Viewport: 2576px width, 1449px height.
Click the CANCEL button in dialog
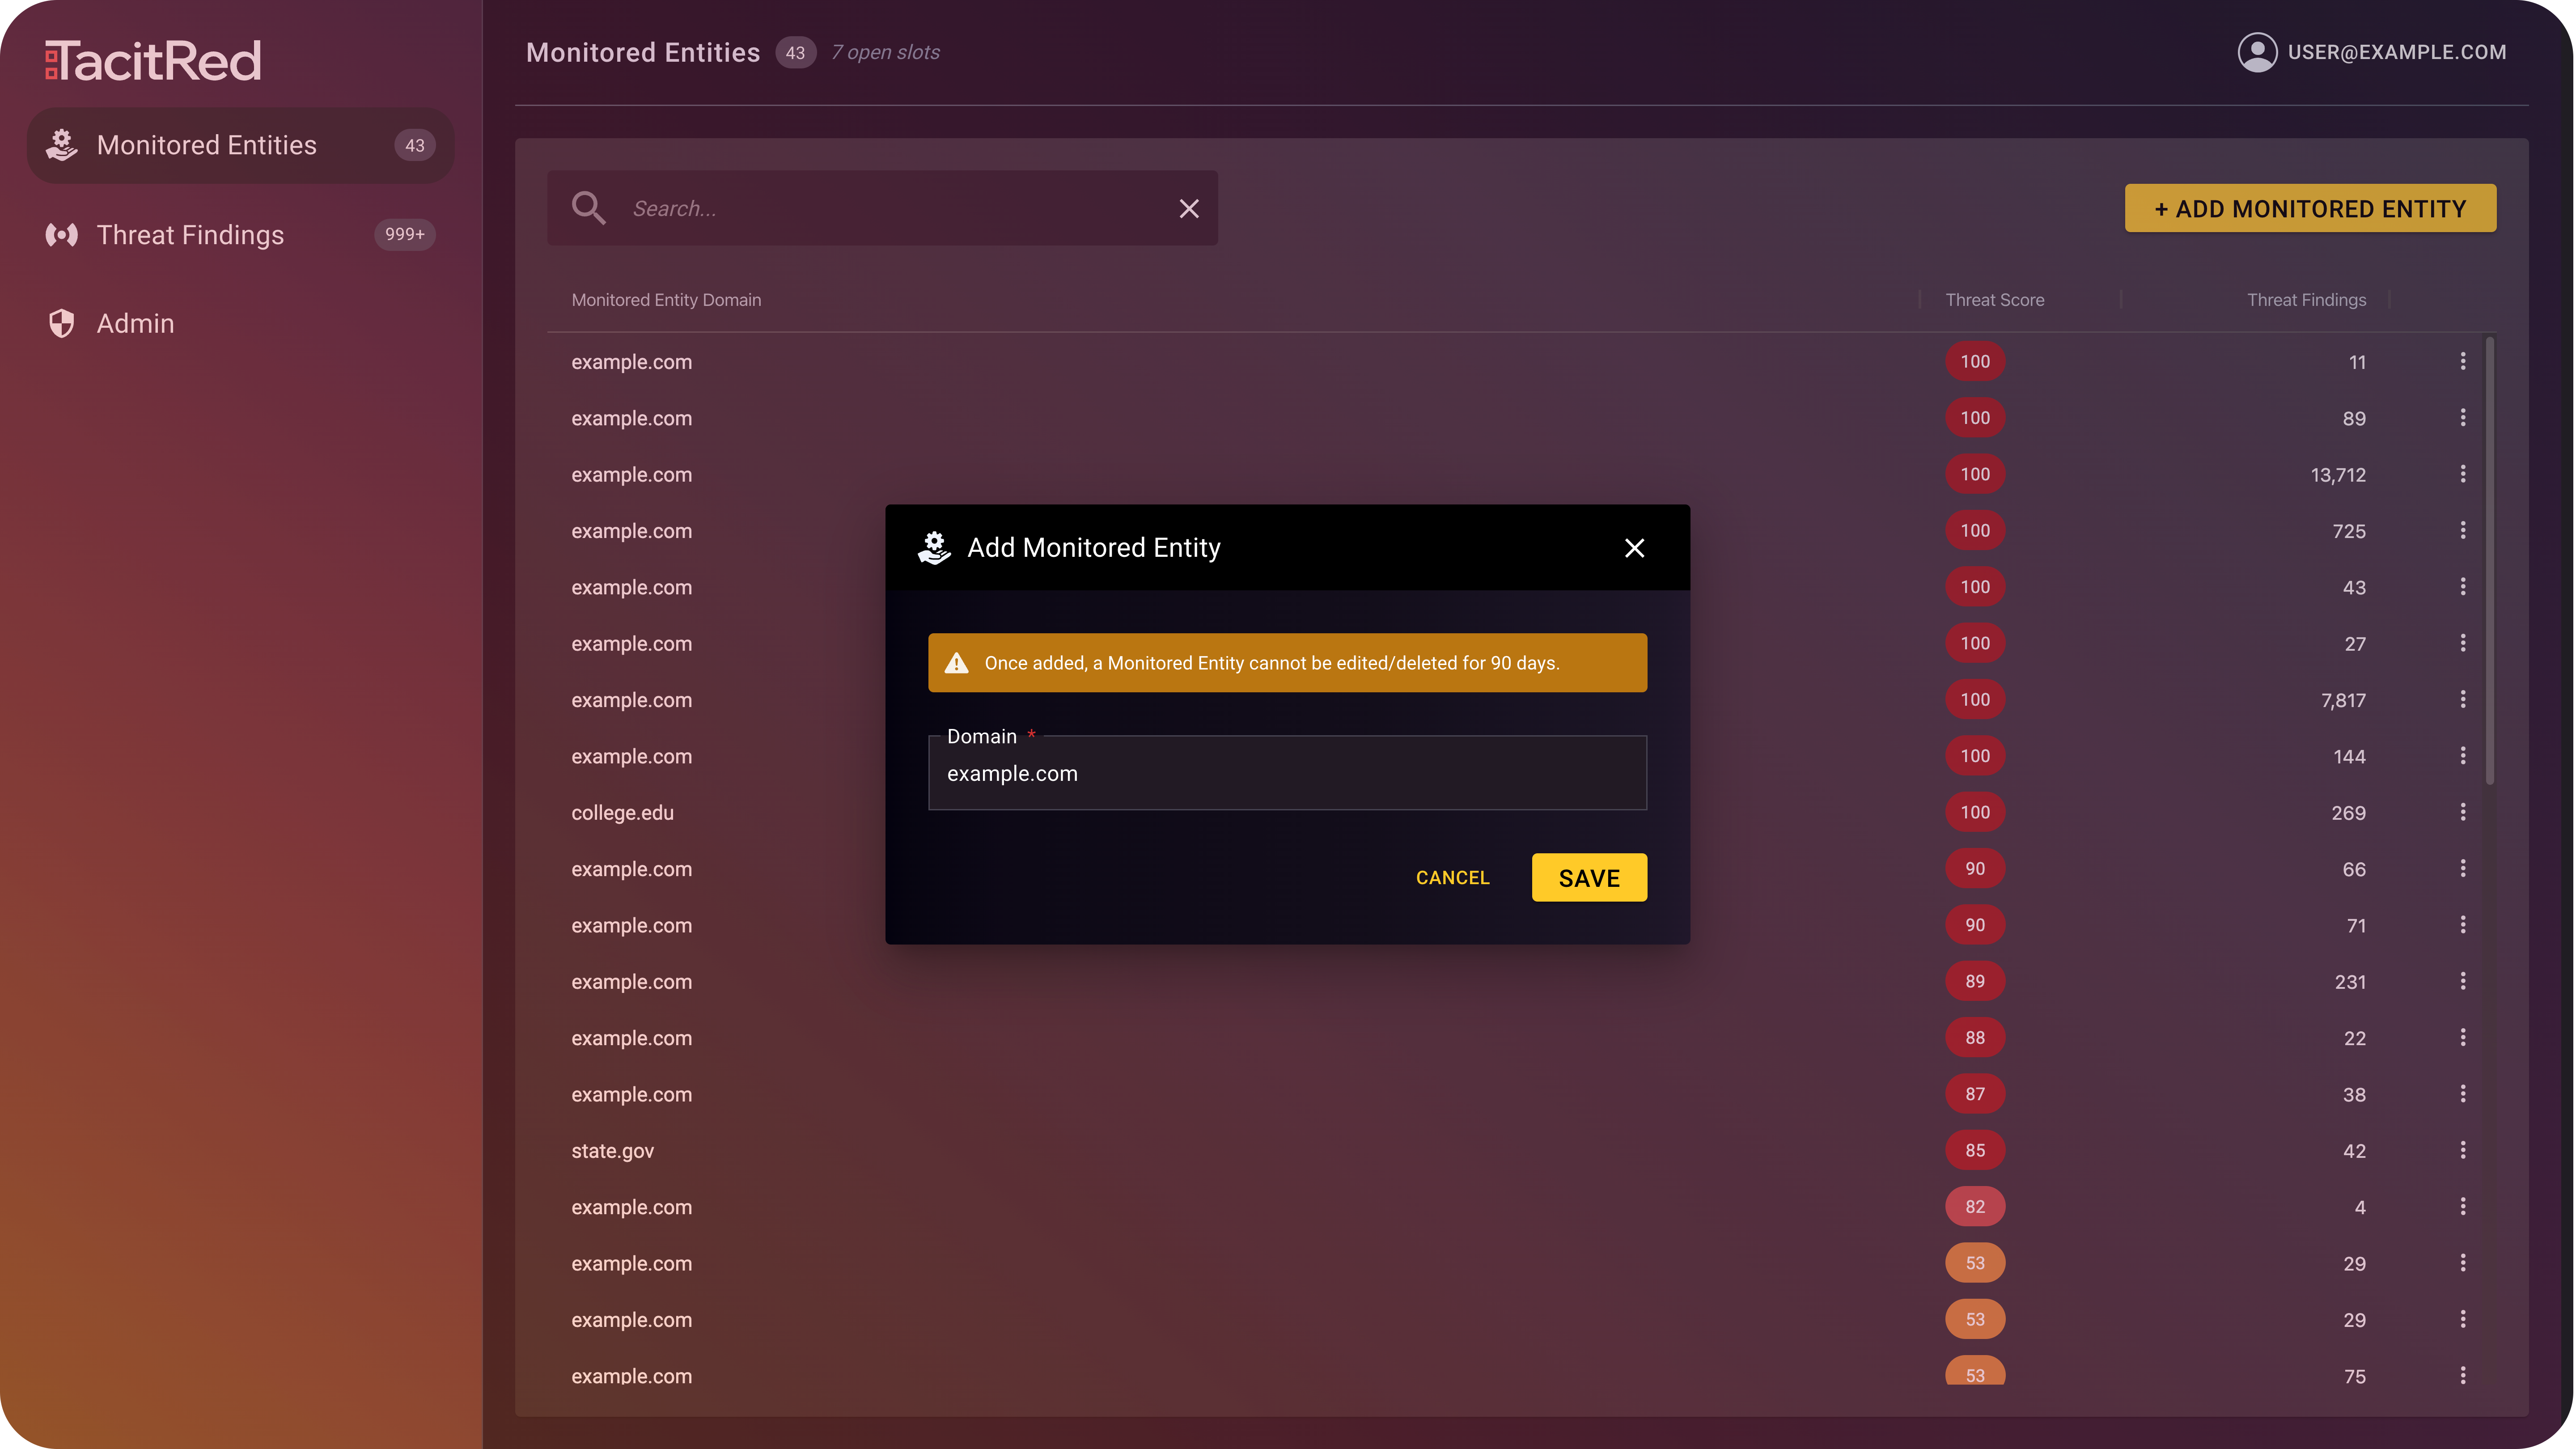click(1451, 876)
